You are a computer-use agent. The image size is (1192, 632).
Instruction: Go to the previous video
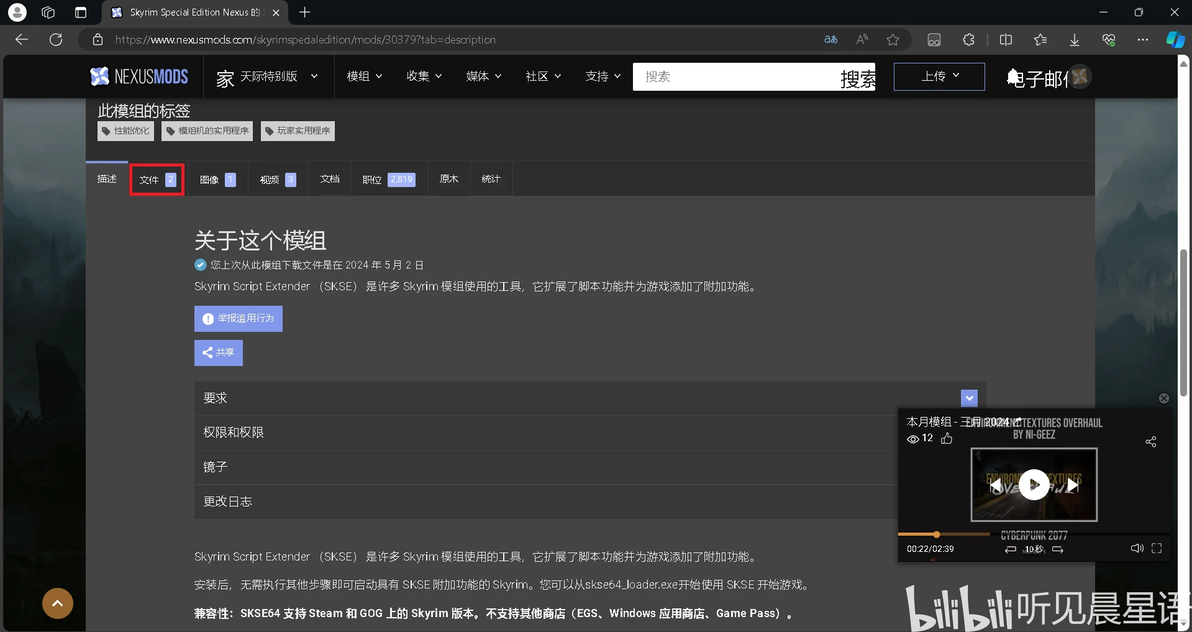click(x=995, y=484)
